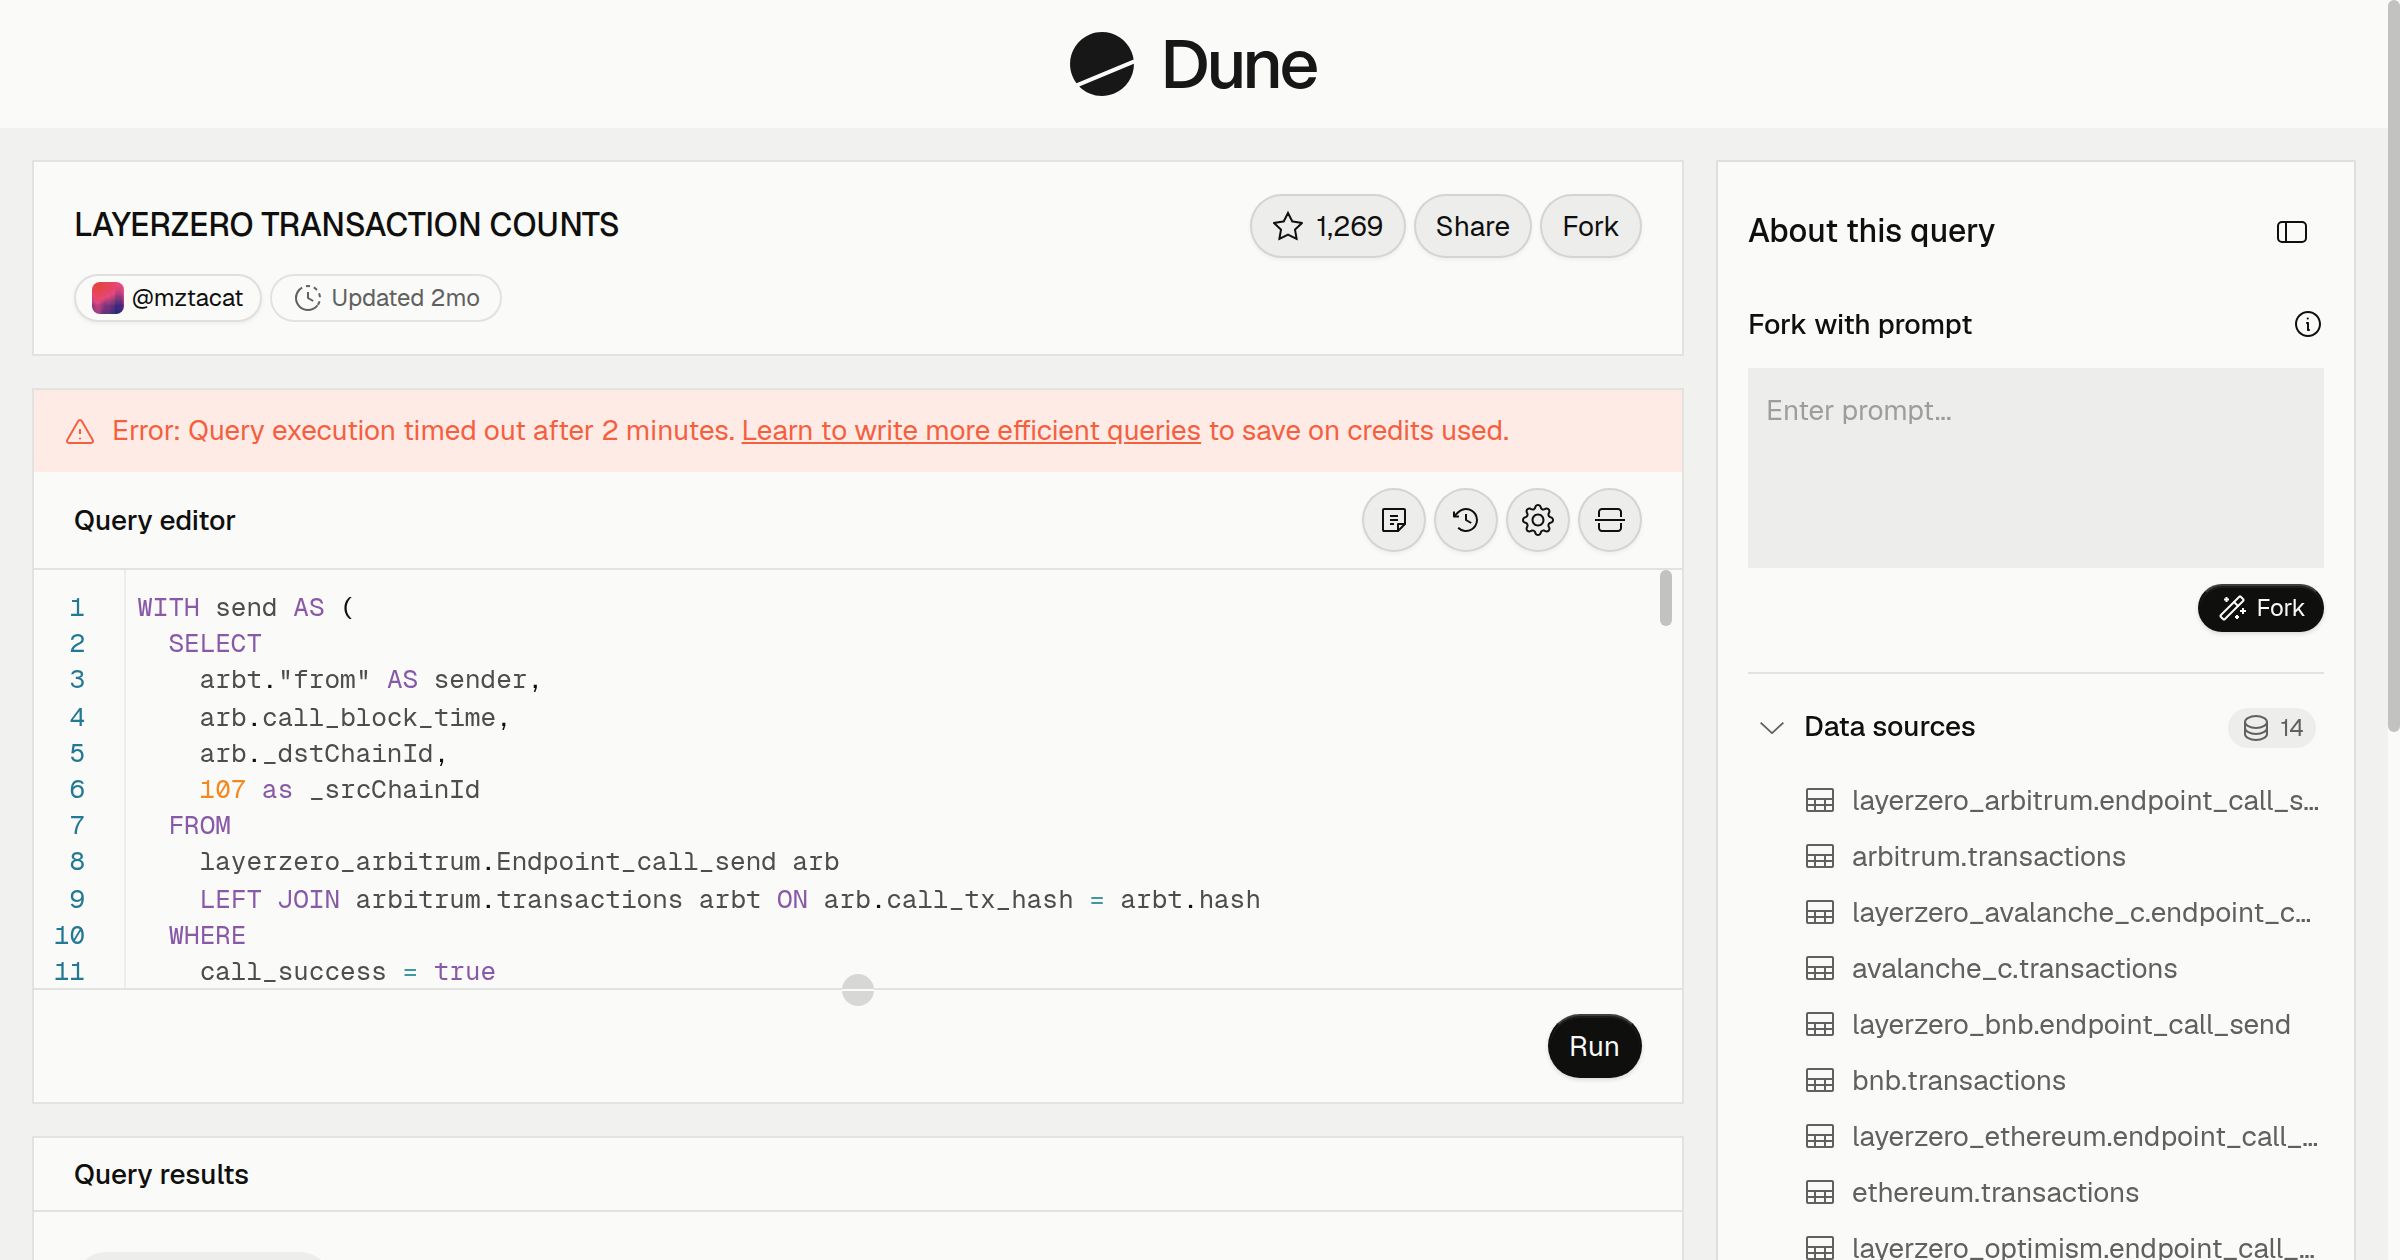Click the page vertical scrollbar

2393,365
